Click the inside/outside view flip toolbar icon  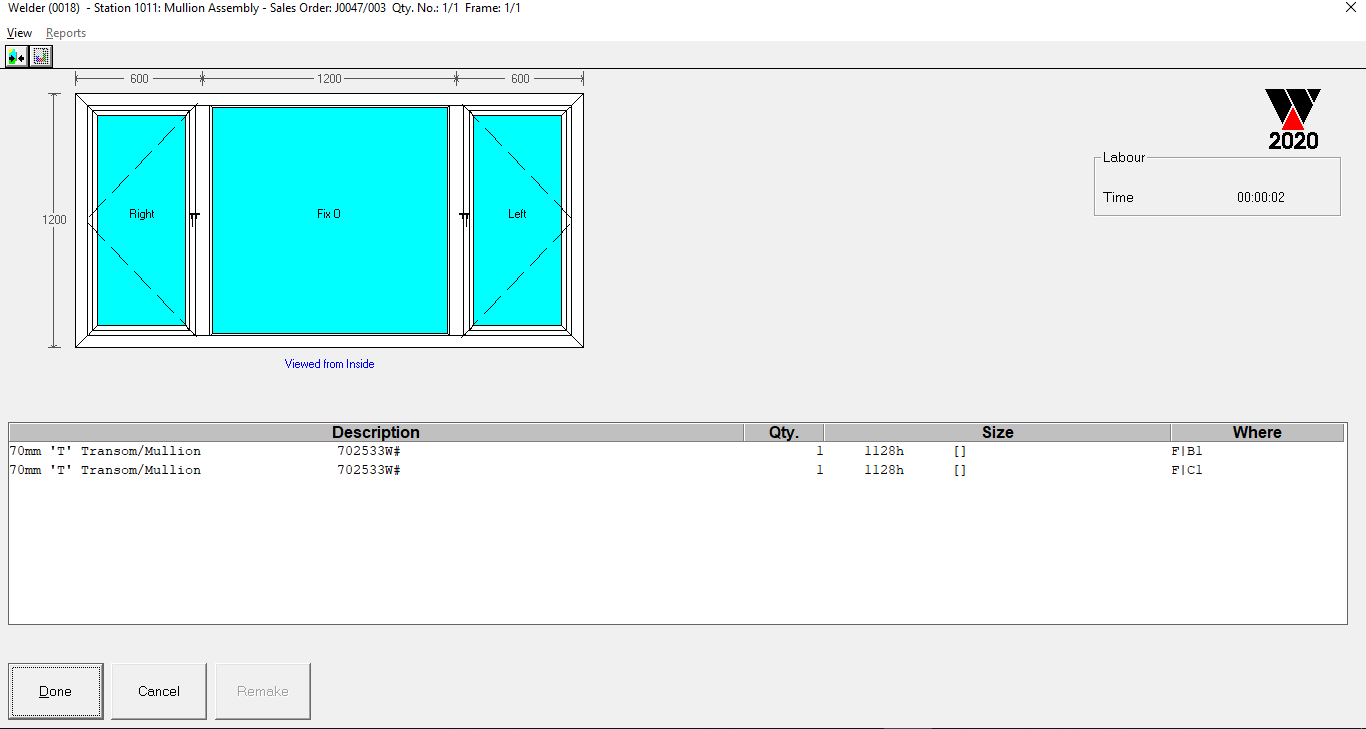[x=16, y=56]
